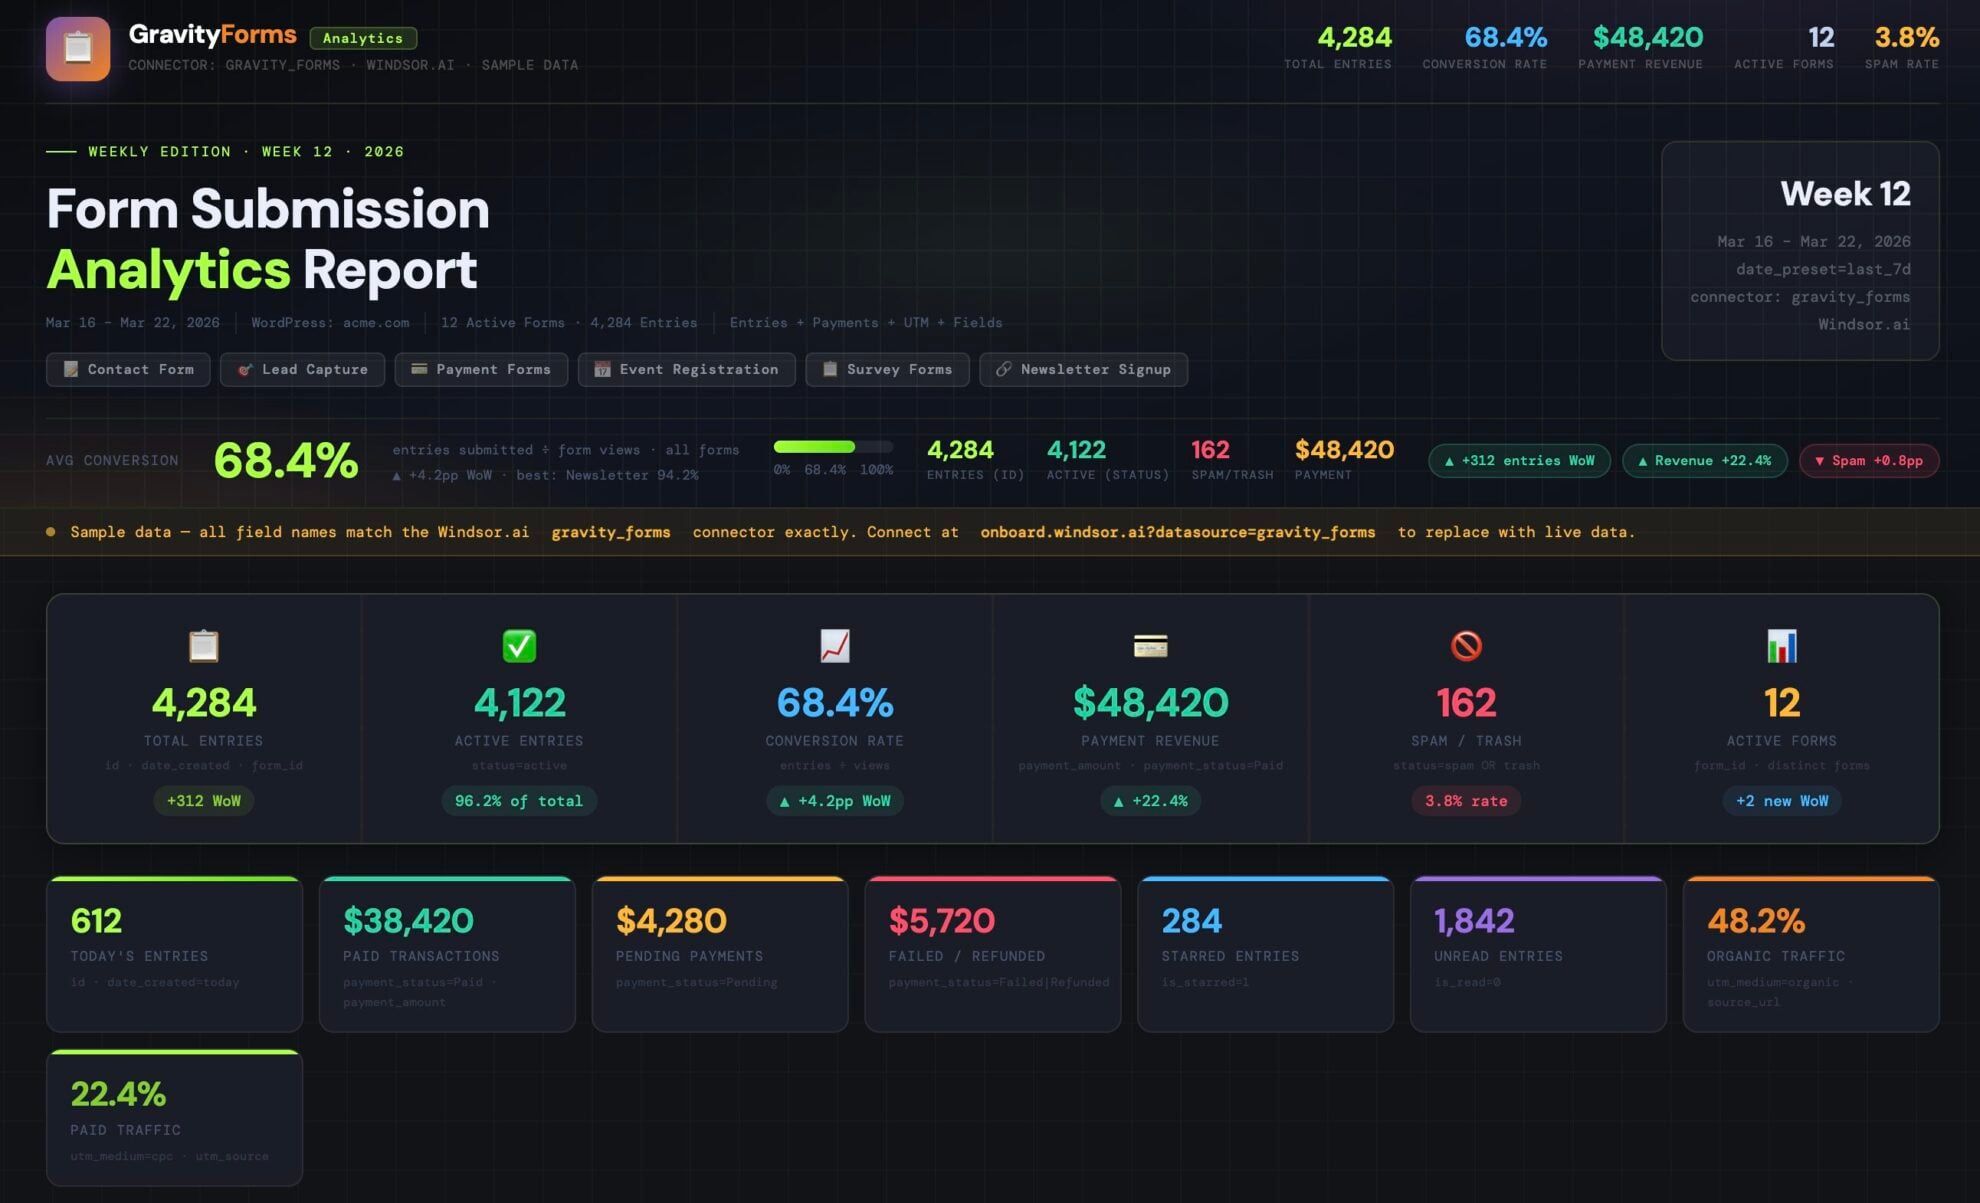1980x1203 pixels.
Task: Click the 3.8% Spam Rate header stat
Action: click(x=1902, y=47)
